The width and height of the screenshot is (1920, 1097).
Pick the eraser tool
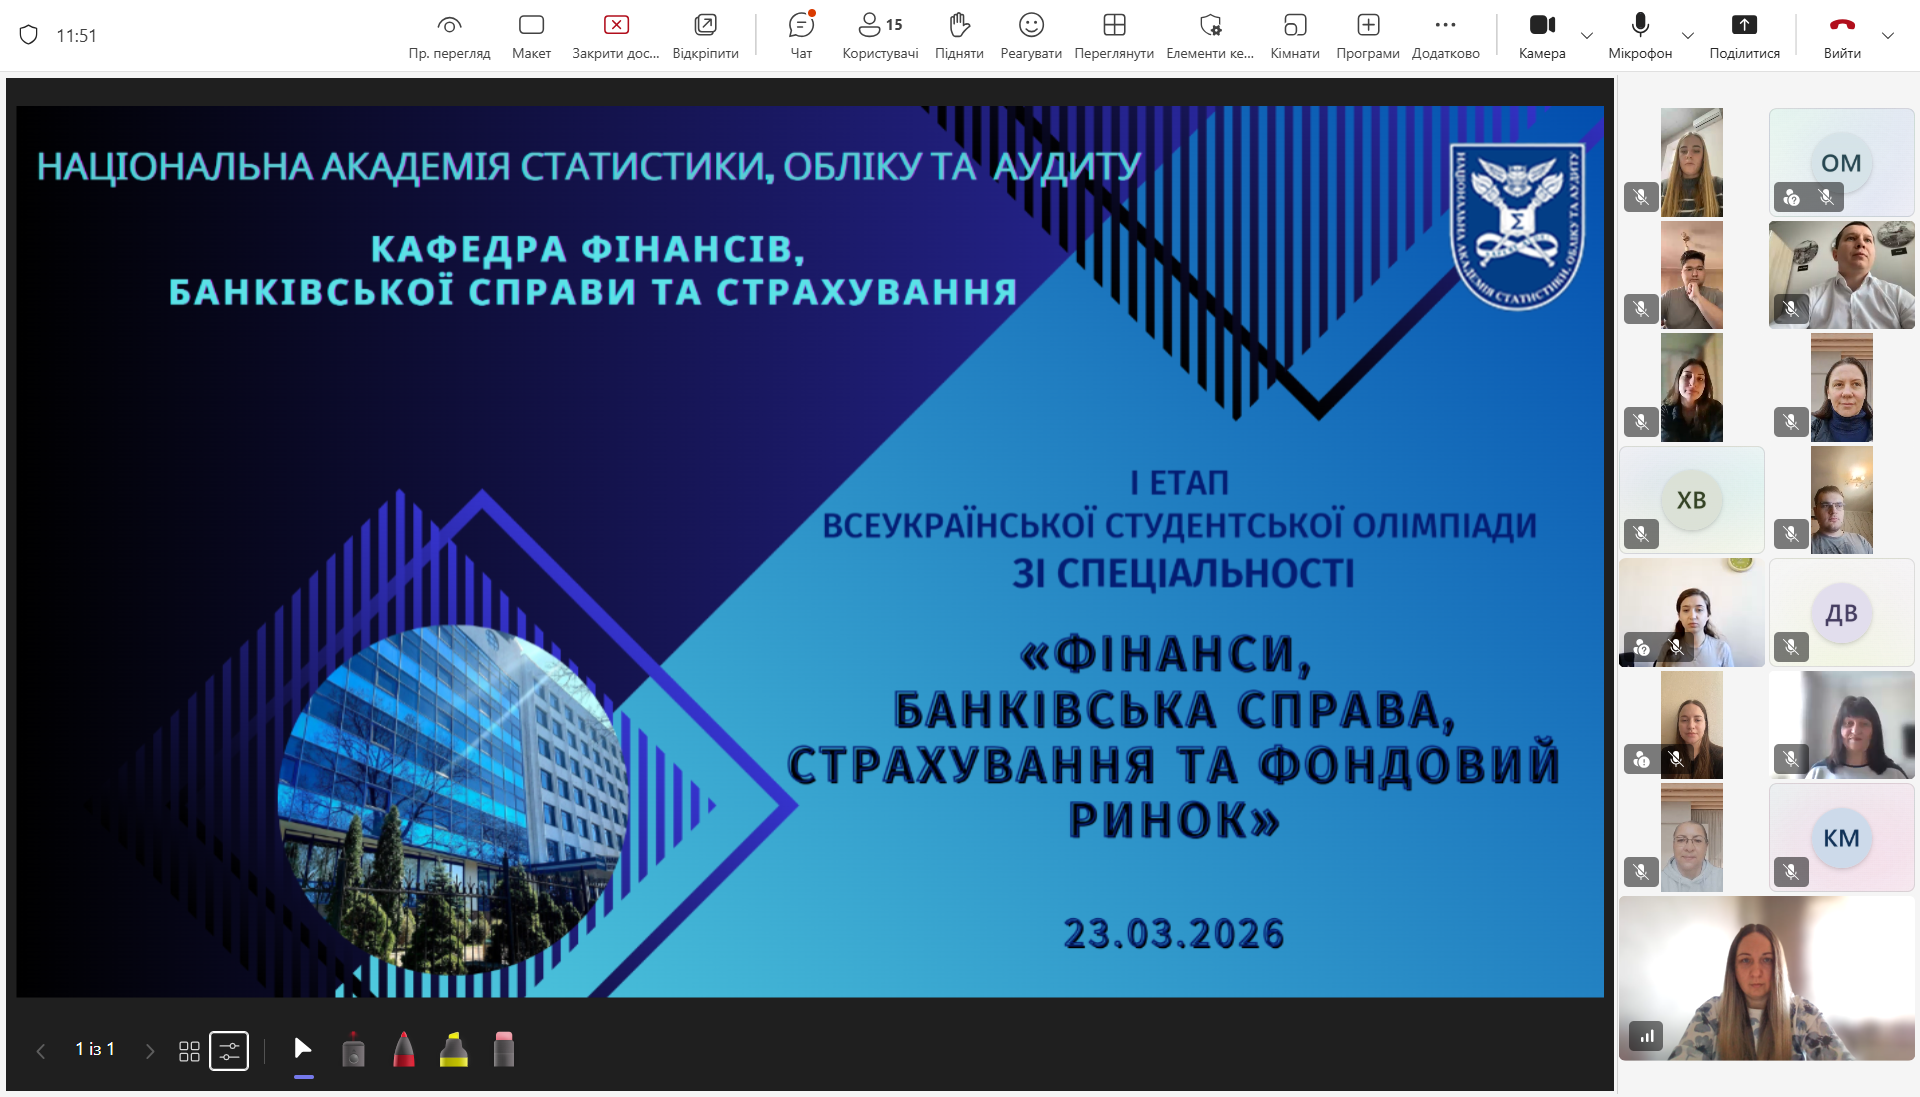click(504, 1050)
